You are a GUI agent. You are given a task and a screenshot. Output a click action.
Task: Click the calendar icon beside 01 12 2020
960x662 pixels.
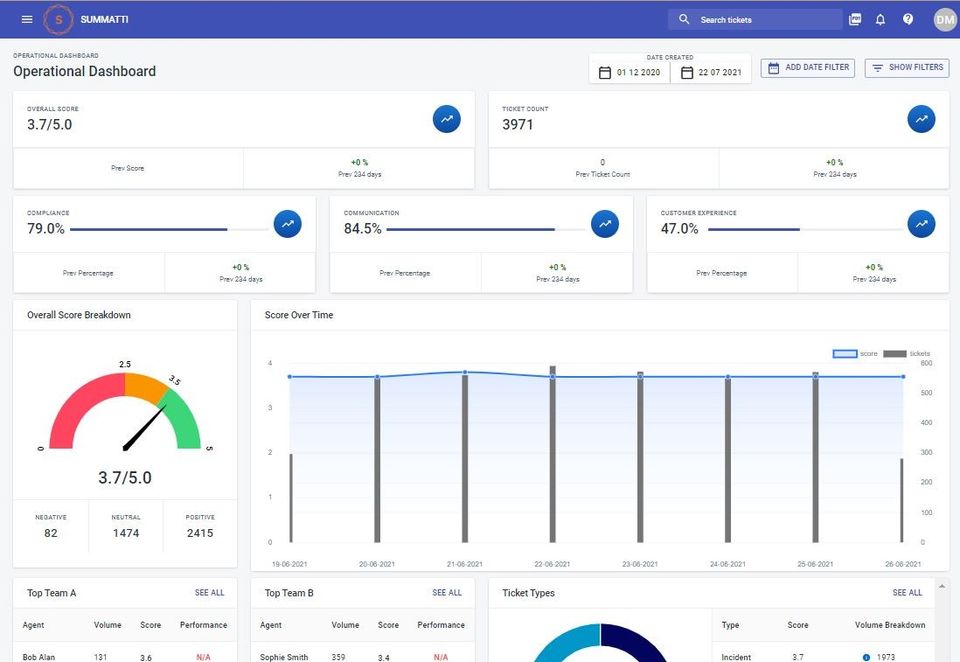coord(604,72)
